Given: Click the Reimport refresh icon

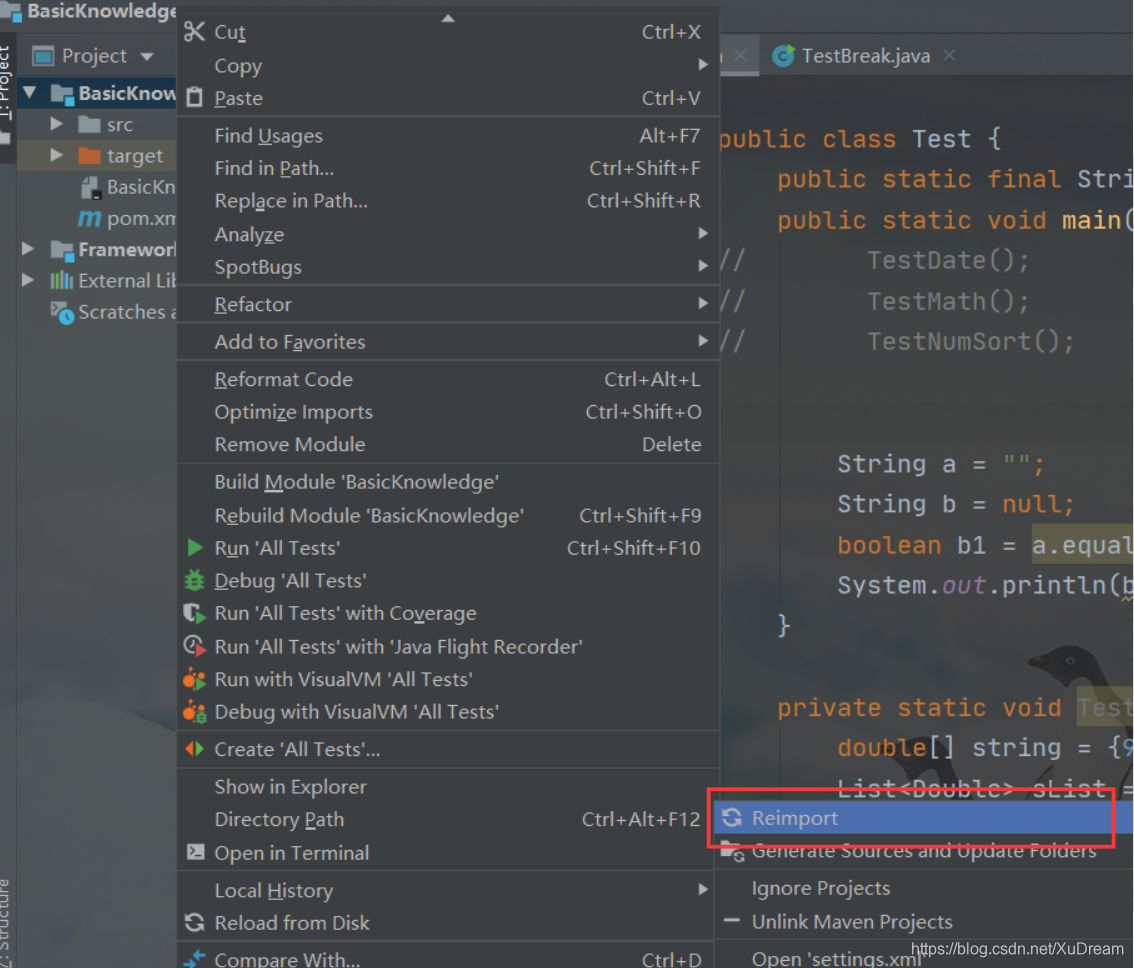Looking at the screenshot, I should click(732, 818).
